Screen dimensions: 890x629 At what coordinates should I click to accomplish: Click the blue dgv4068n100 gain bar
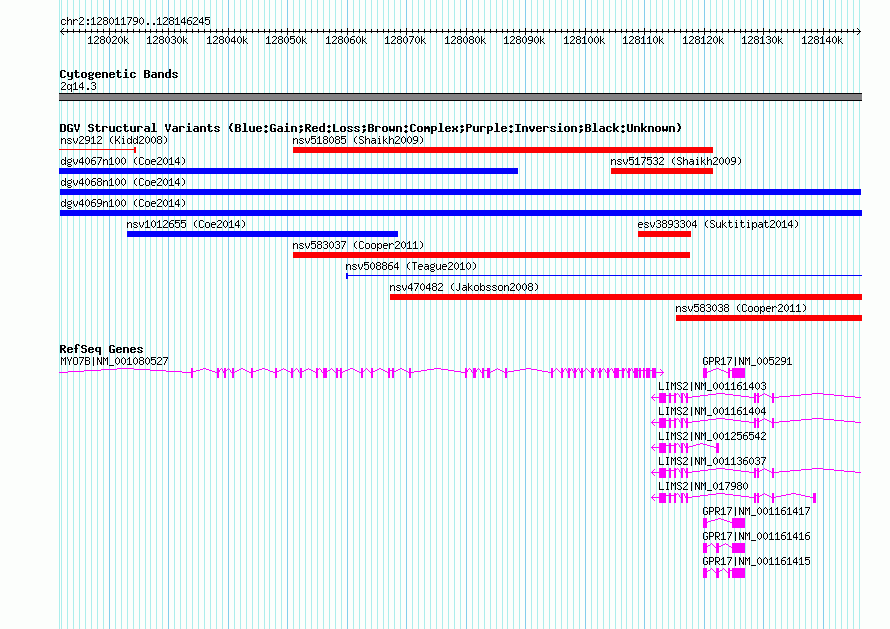coord(460,192)
